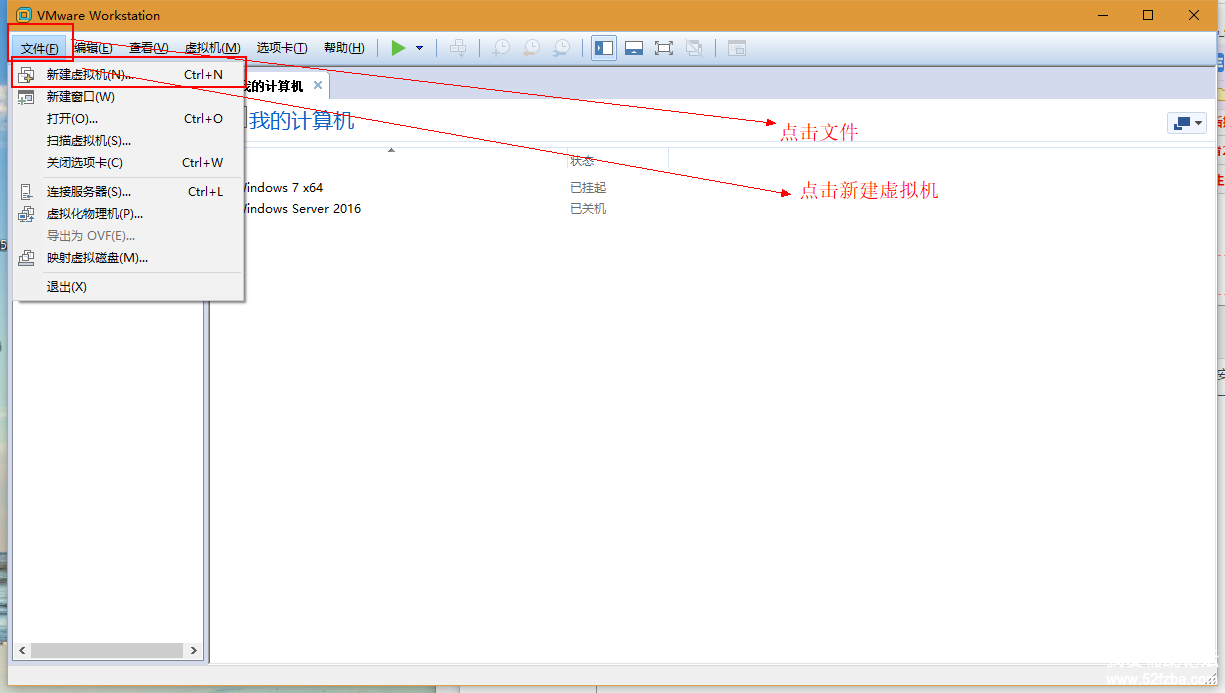Choose 关闭选项卡(C) from the menu
1225x693 pixels.
(127, 163)
